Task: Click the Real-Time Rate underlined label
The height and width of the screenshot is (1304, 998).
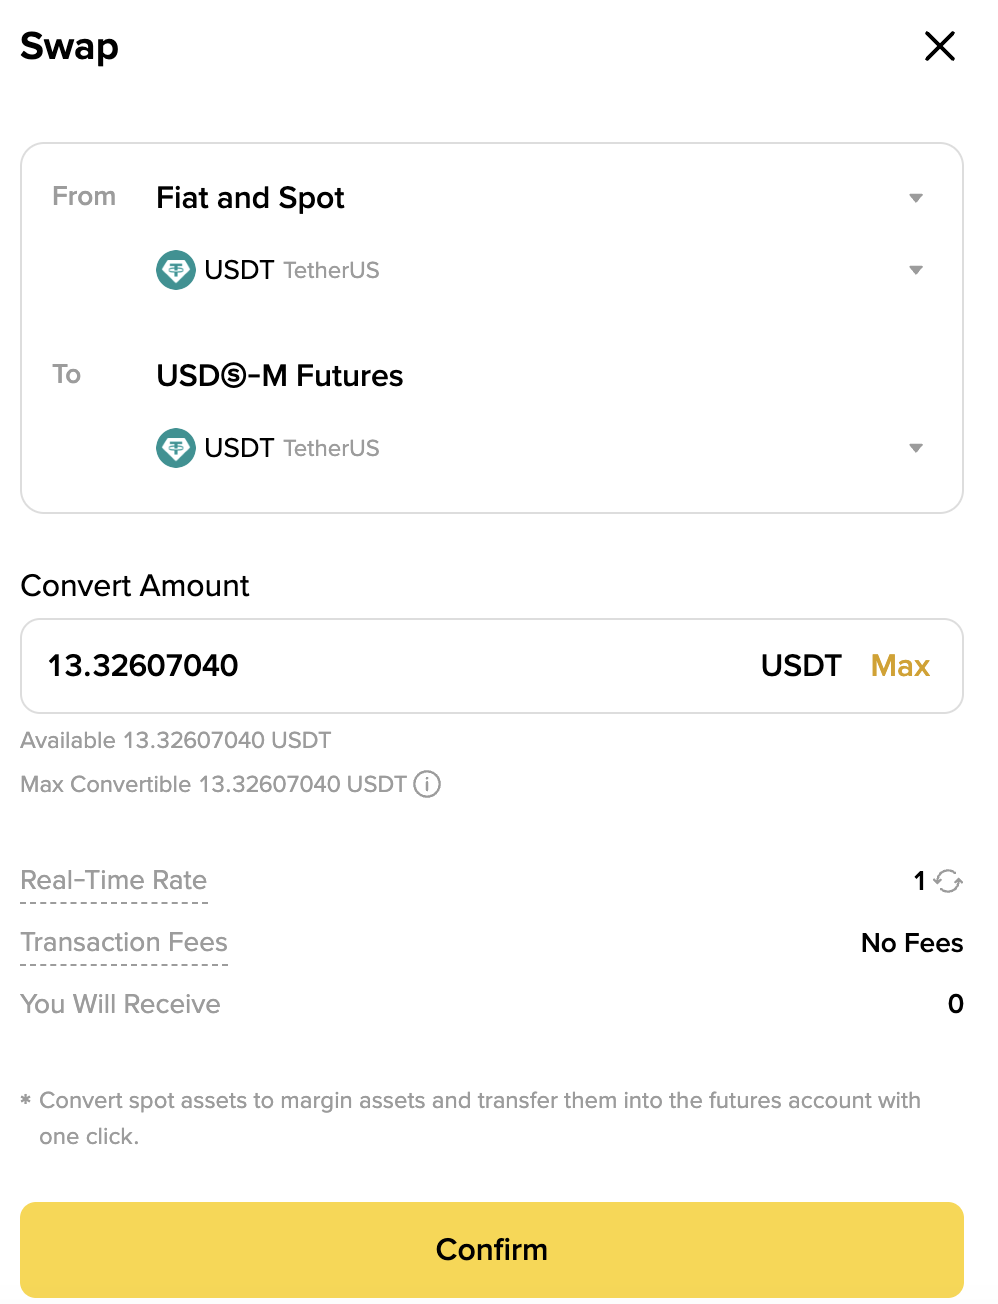Action: 114,881
